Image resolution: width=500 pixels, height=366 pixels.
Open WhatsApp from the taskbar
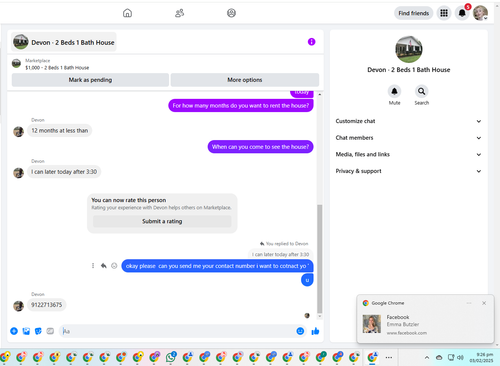(x=171, y=357)
